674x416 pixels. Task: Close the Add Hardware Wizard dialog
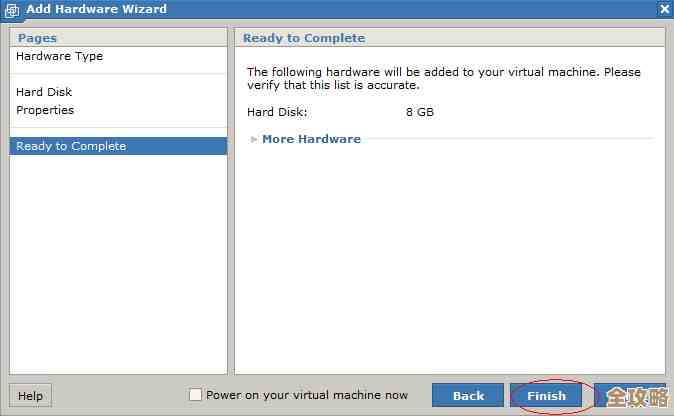pos(665,9)
